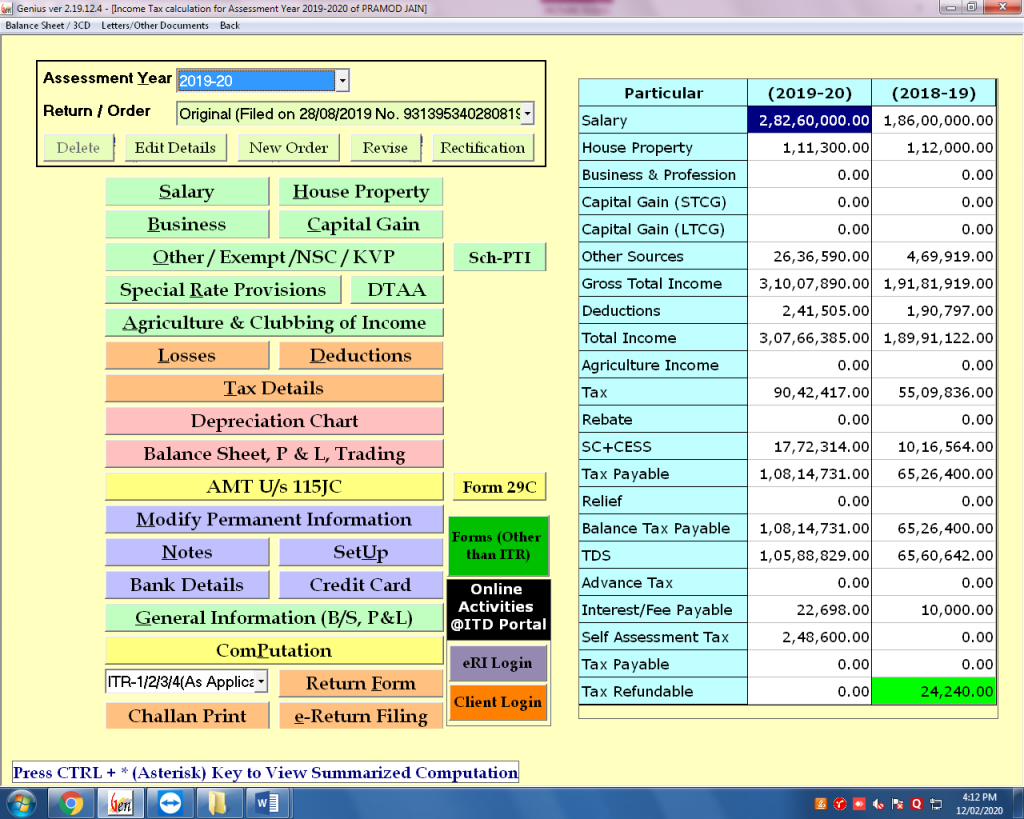Open the Salary section

[x=186, y=191]
